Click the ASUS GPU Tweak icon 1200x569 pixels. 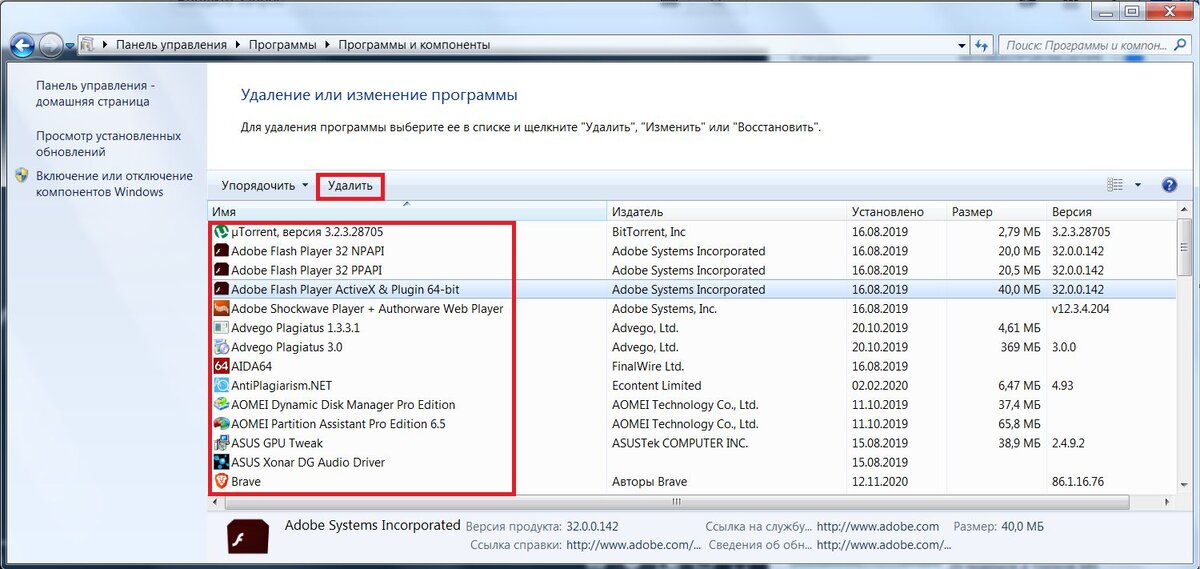222,443
